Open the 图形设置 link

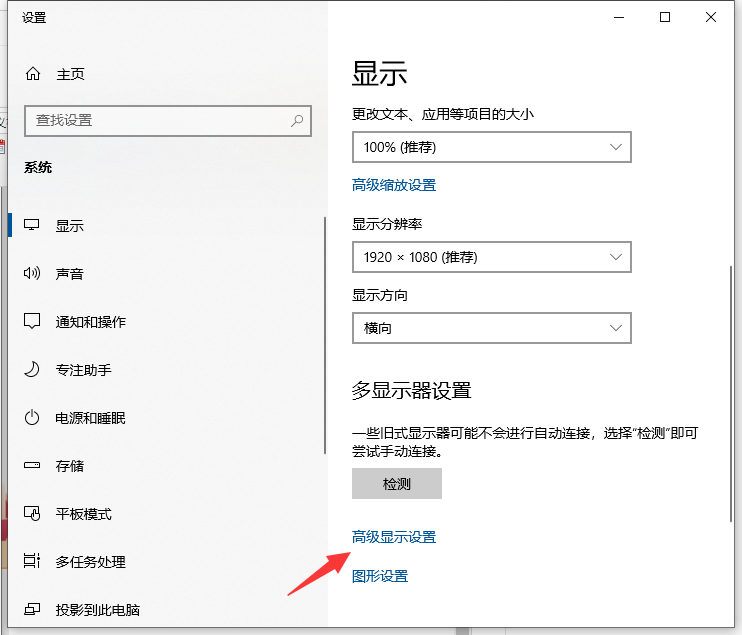(x=380, y=576)
